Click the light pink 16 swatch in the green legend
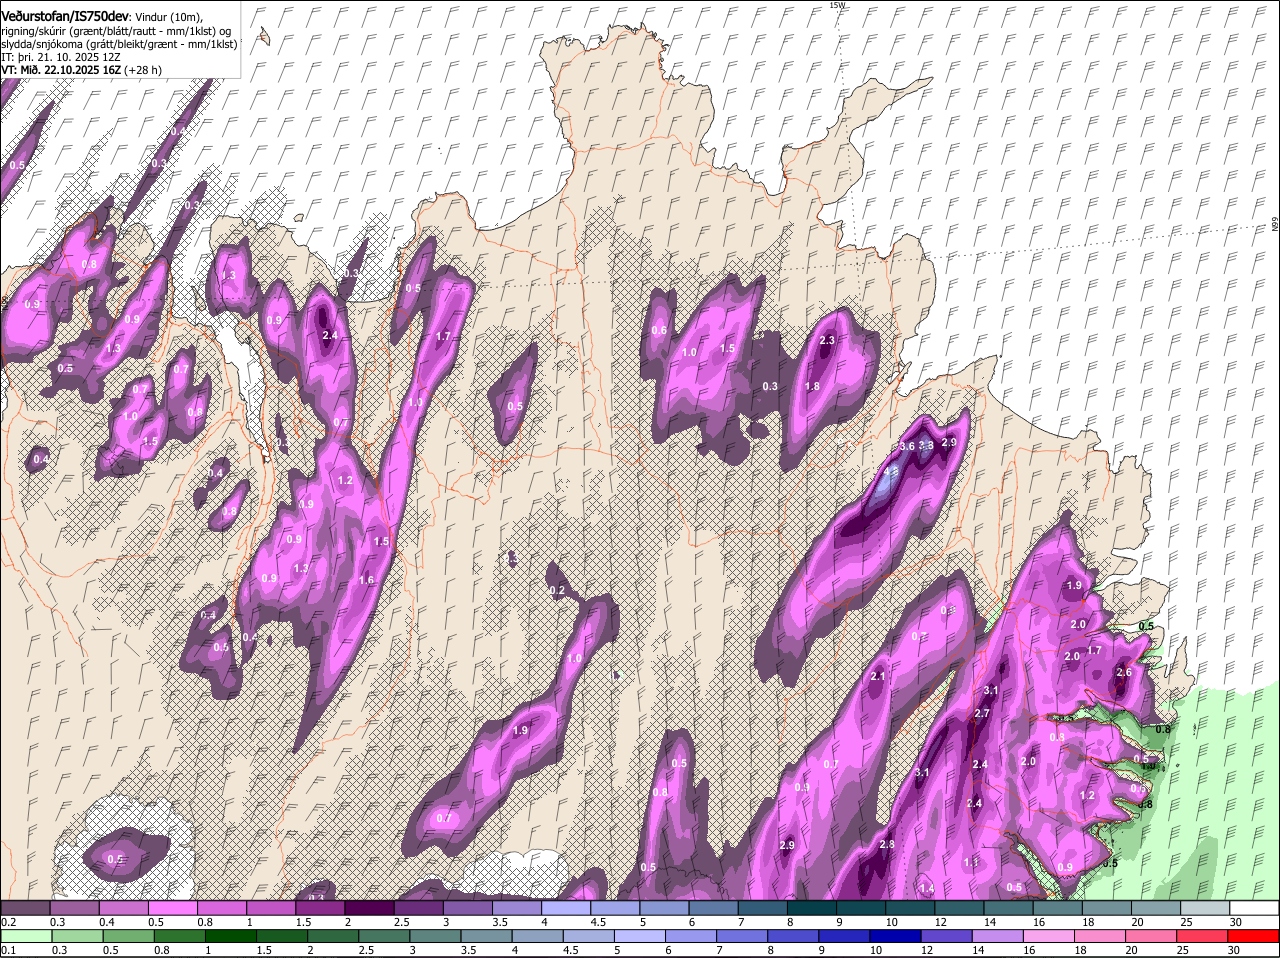Viewport: 1280px width, 958px height. coord(1051,936)
